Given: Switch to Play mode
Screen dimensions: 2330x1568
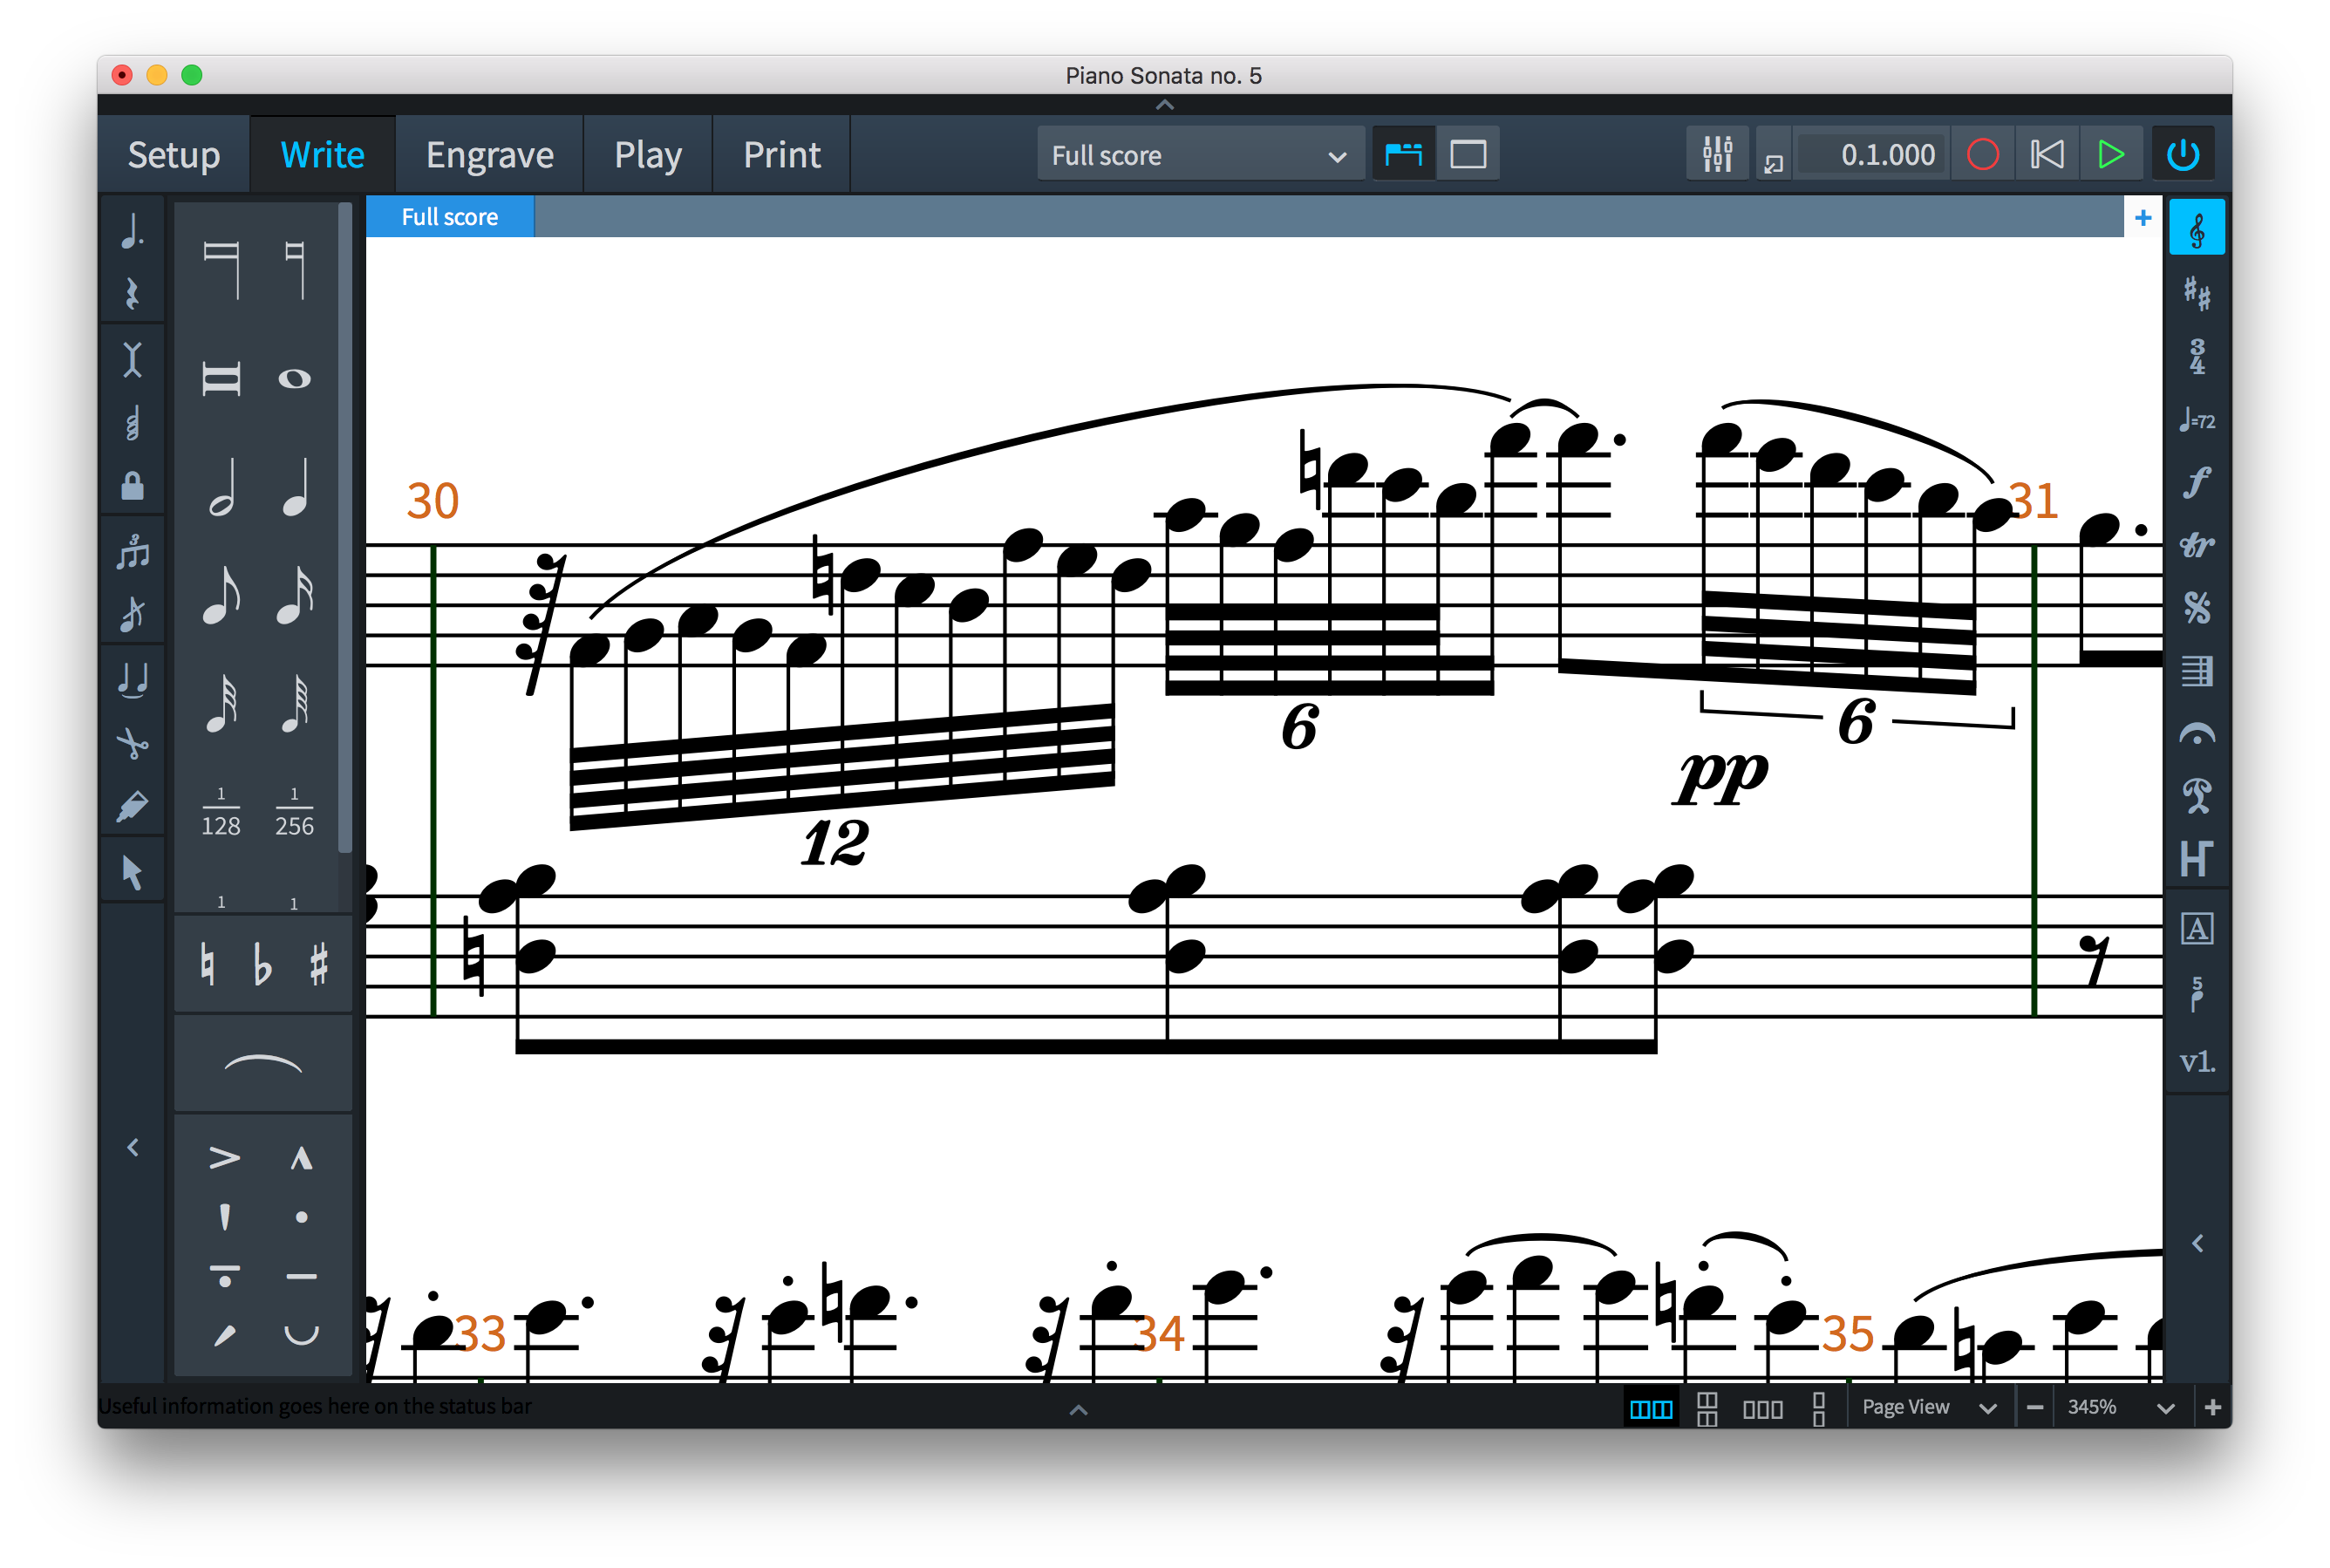Looking at the screenshot, I should click(x=647, y=155).
